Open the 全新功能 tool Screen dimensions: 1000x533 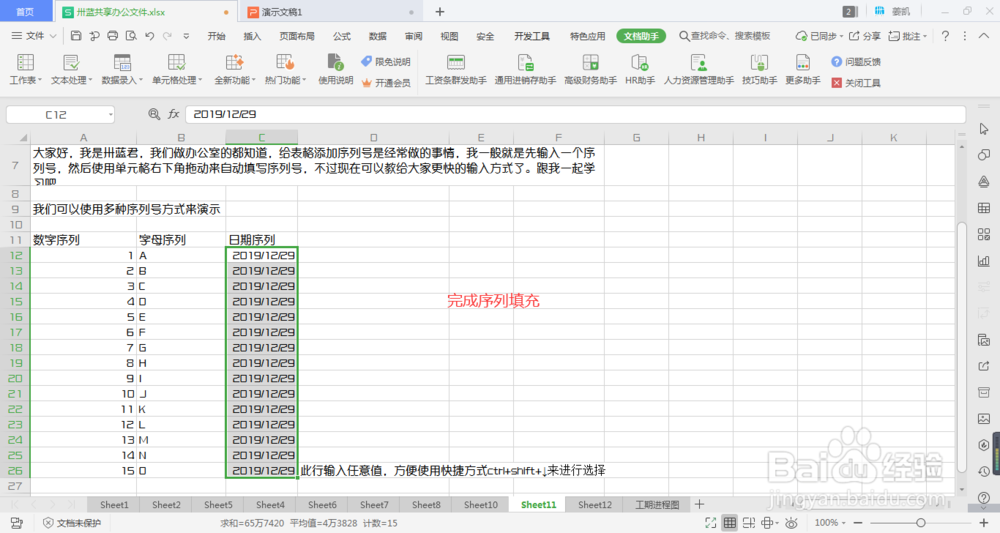(234, 69)
